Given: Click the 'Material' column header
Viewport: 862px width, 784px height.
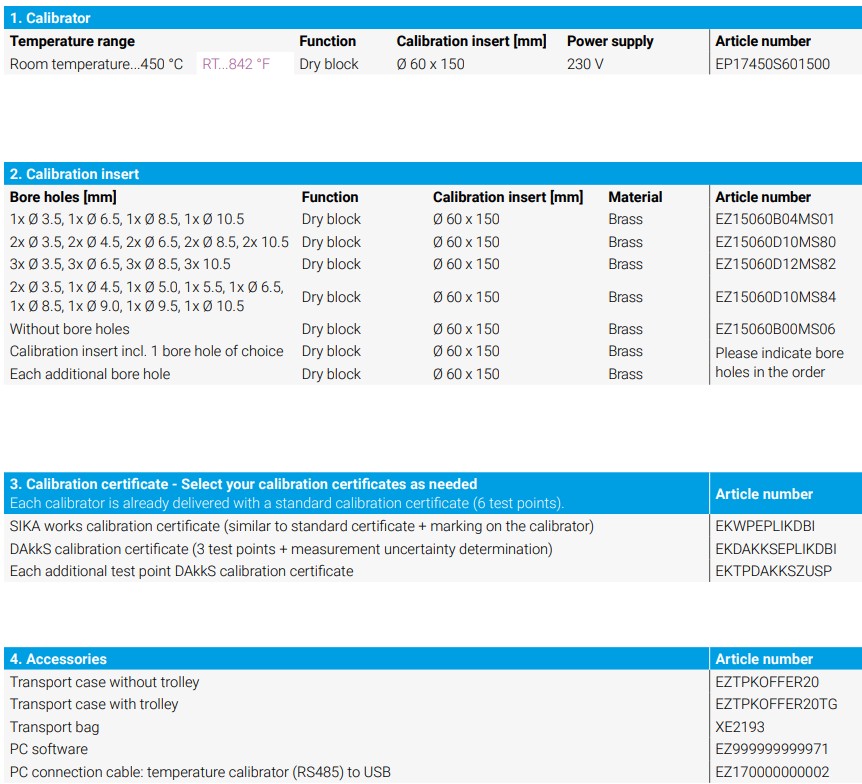Looking at the screenshot, I should 635,197.
